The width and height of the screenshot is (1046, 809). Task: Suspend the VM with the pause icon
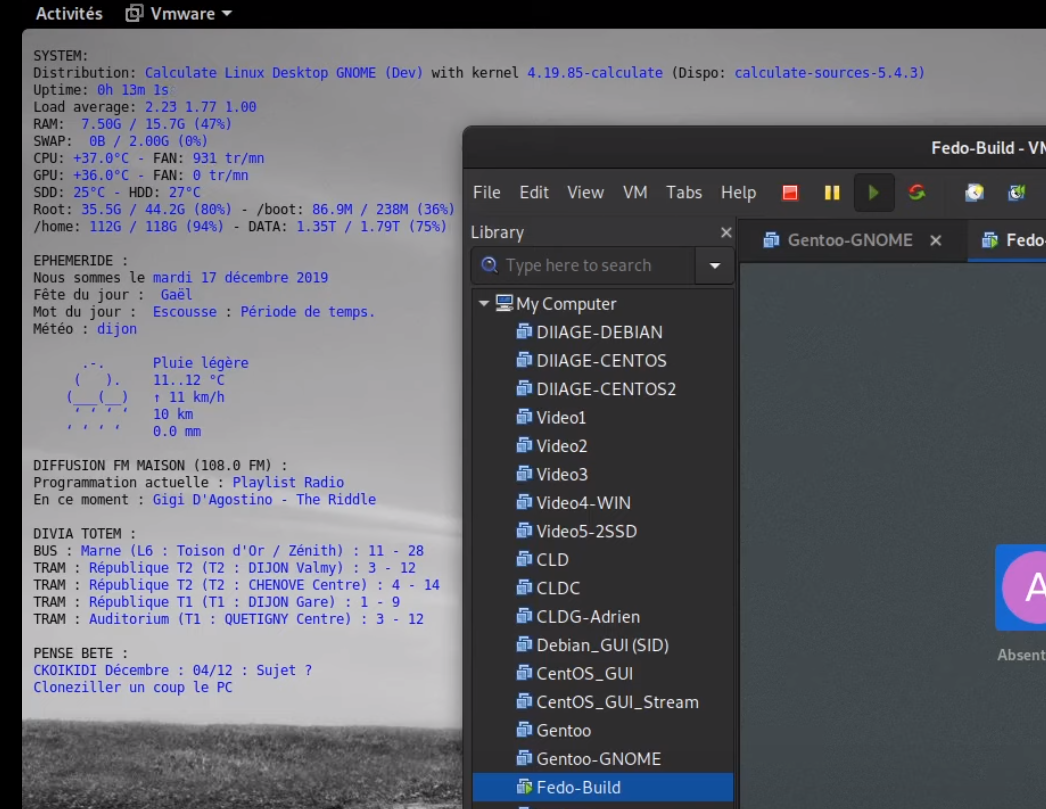tap(833, 191)
